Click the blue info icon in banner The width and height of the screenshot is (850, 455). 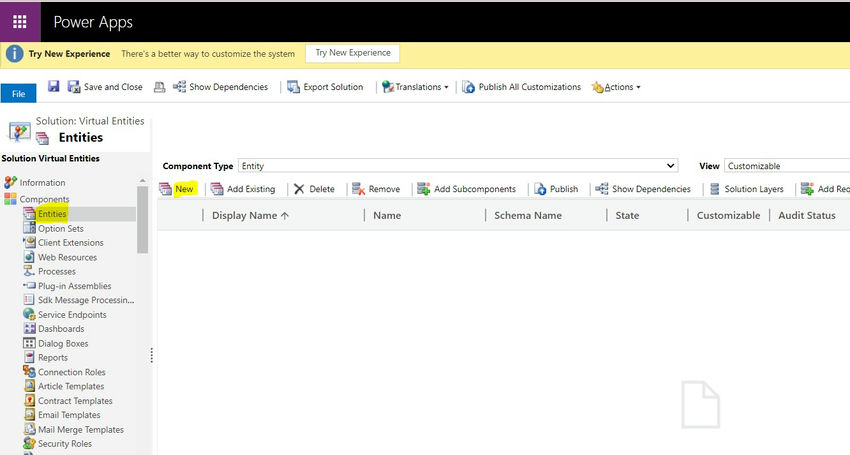coord(14,54)
